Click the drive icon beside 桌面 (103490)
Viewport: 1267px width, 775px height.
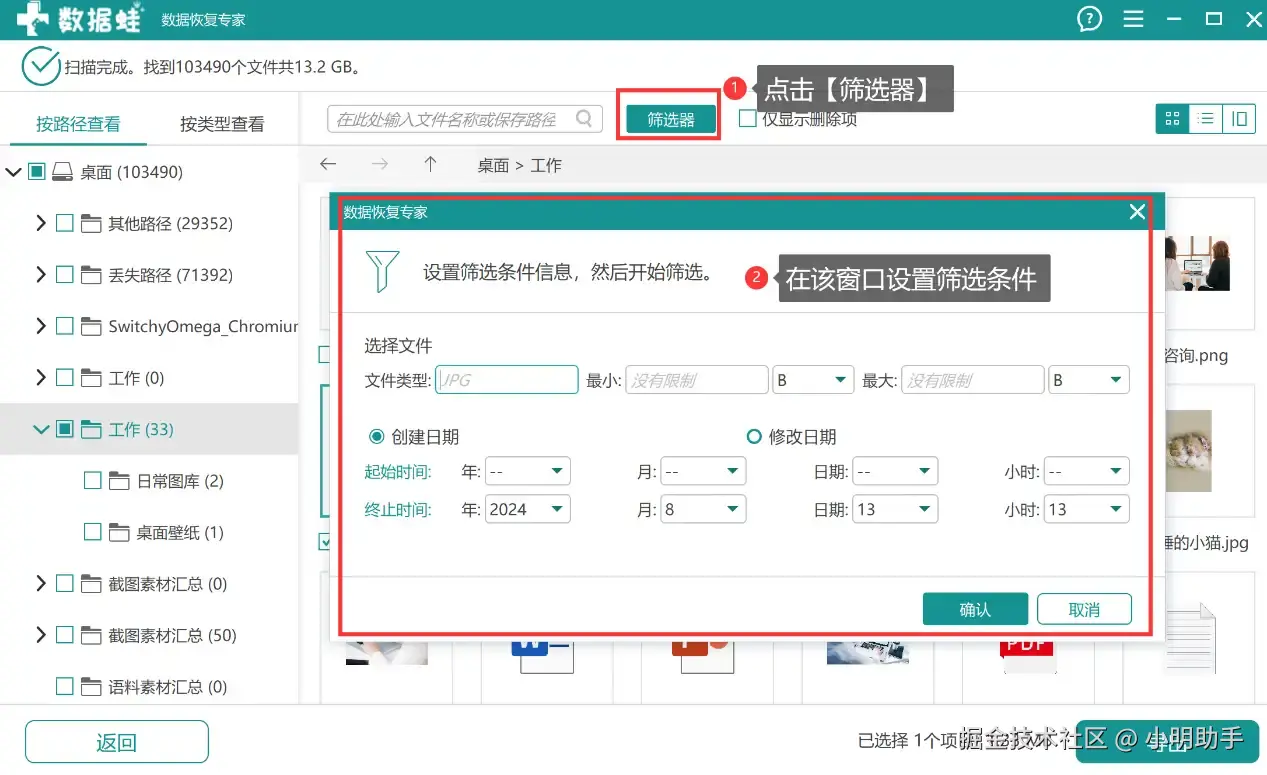coord(63,172)
